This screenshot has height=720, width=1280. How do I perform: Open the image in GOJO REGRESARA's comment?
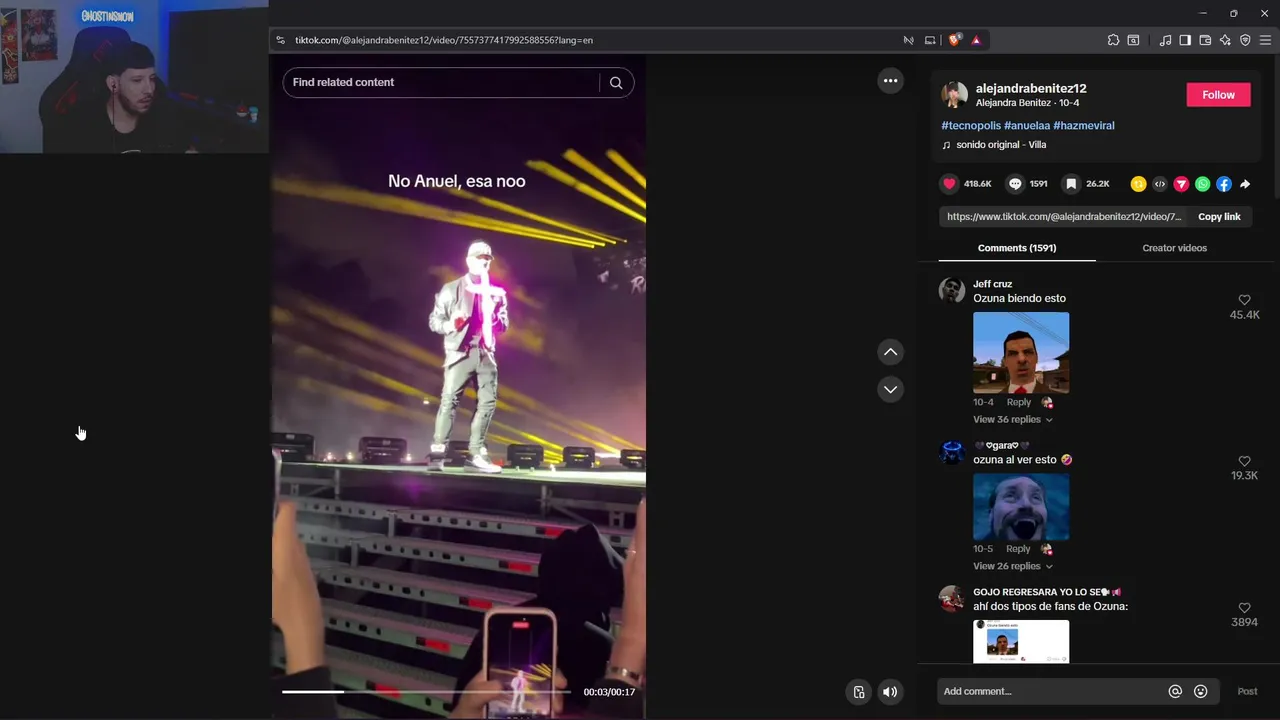[1021, 642]
